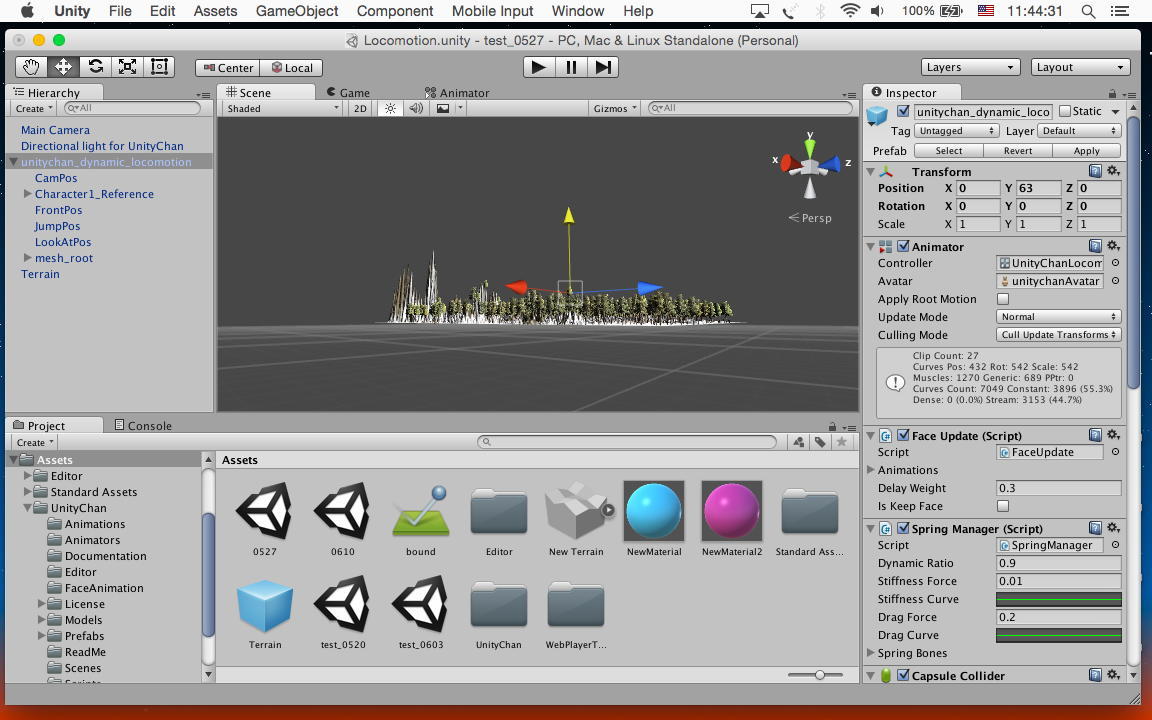Adjust the asset icon size slider
1152x720 pixels.
point(819,675)
